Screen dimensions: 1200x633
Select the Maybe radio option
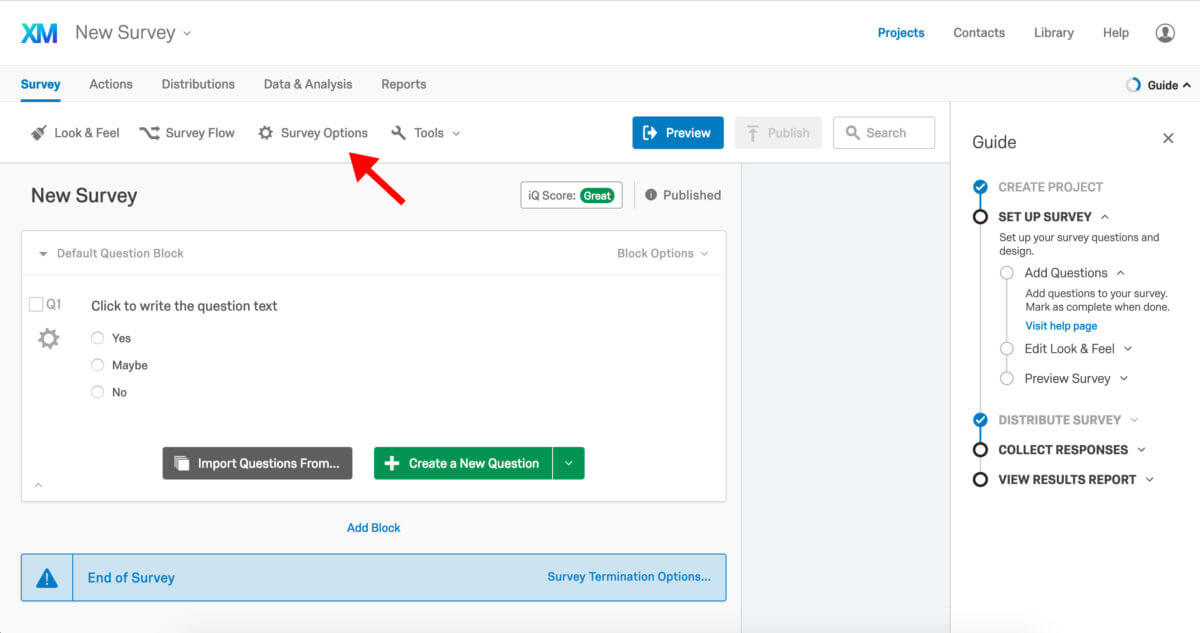pyautogui.click(x=98, y=365)
